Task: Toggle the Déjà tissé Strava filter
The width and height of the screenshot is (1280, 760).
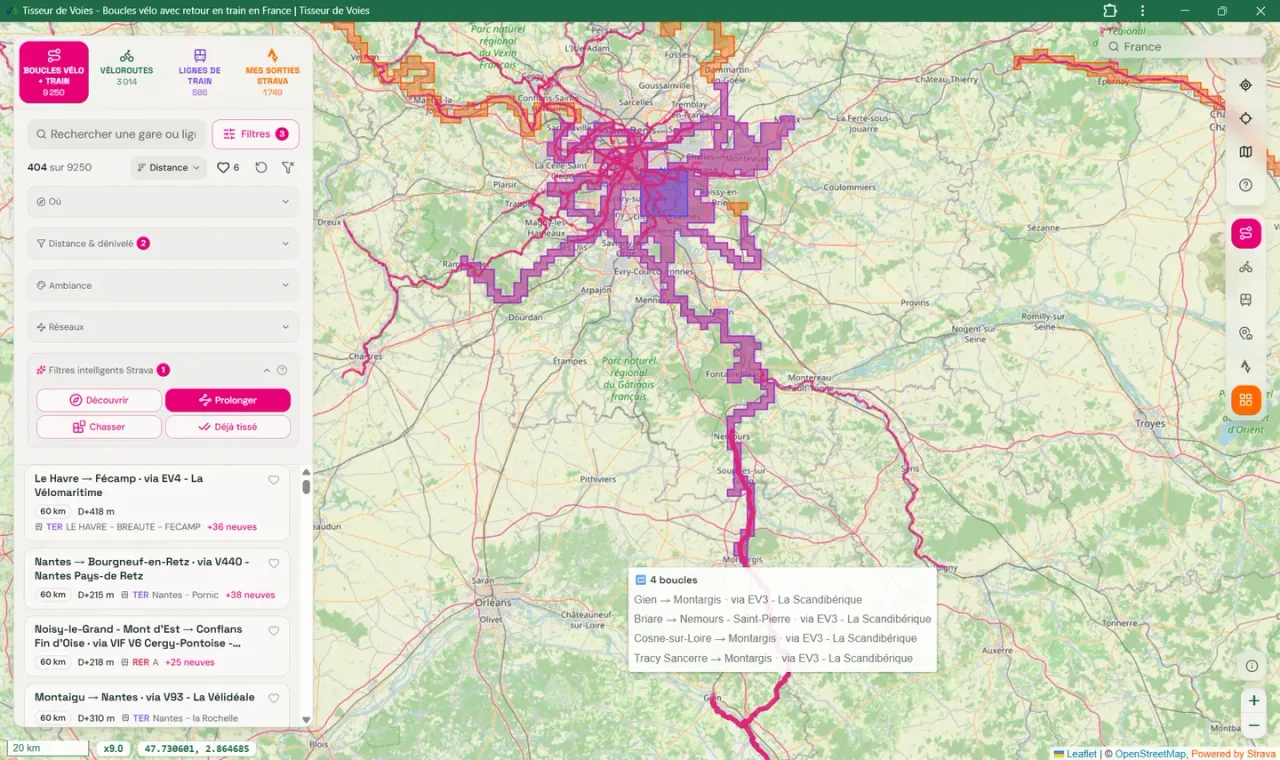Action: (x=228, y=427)
